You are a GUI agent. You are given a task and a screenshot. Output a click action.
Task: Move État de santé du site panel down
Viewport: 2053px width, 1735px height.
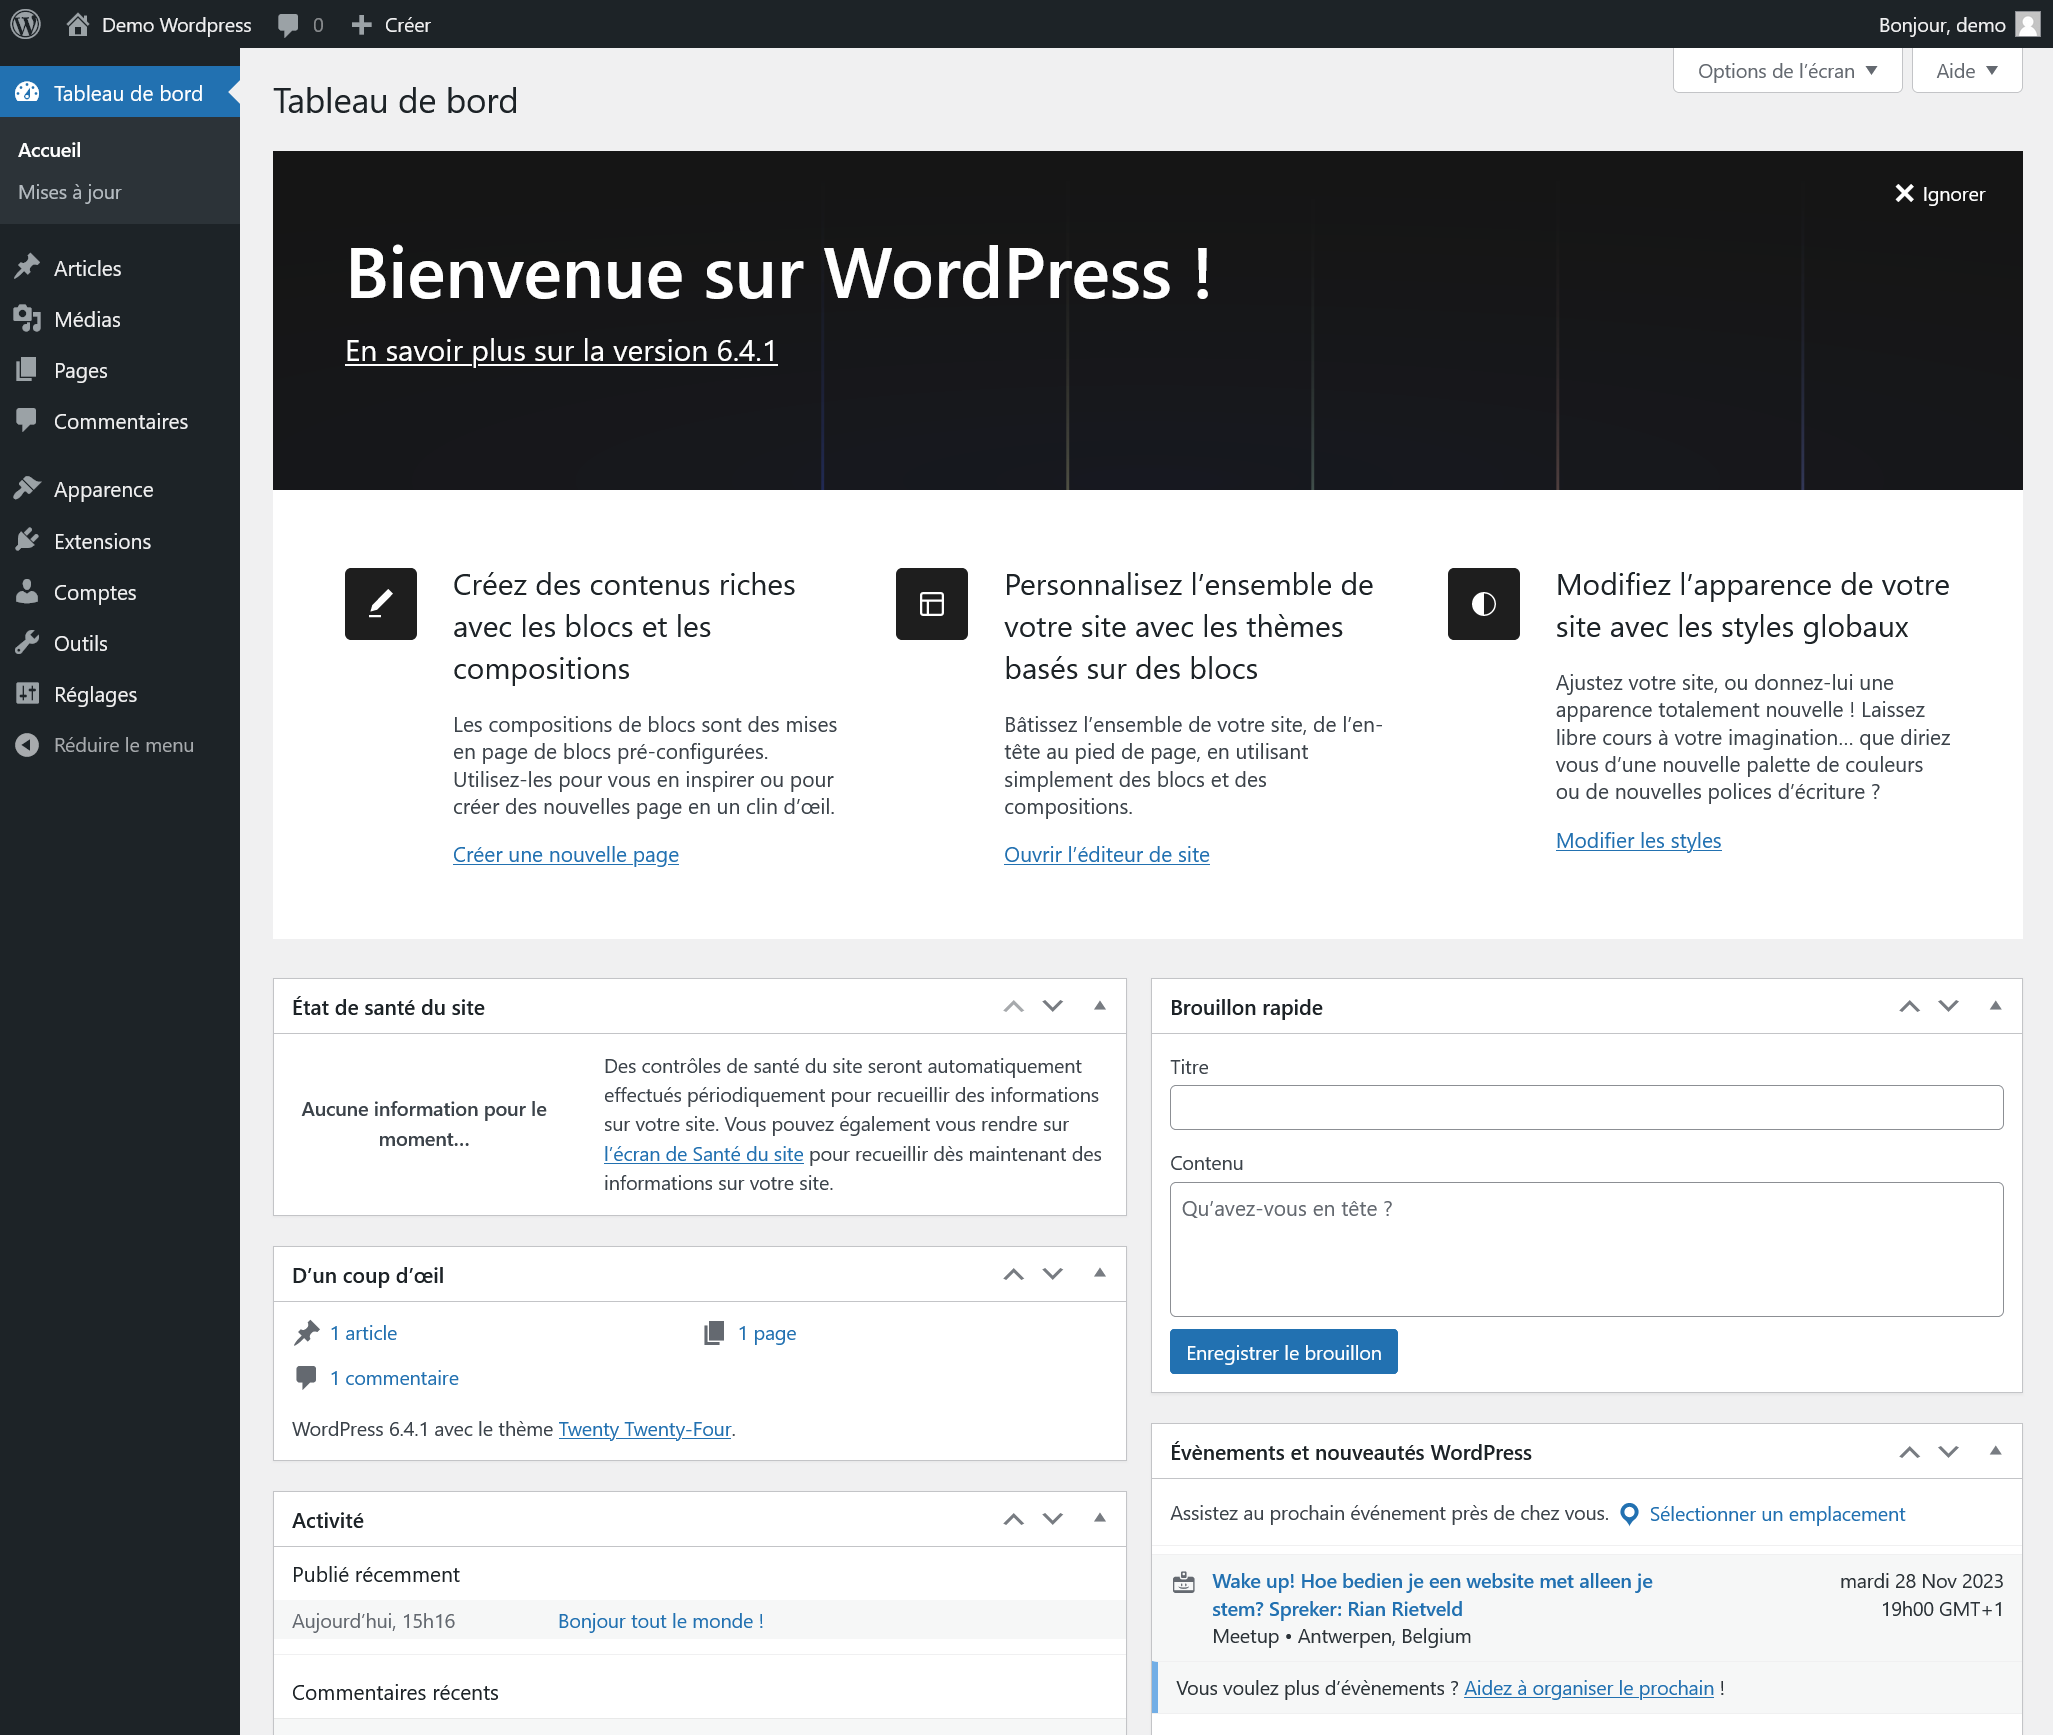point(1053,1006)
